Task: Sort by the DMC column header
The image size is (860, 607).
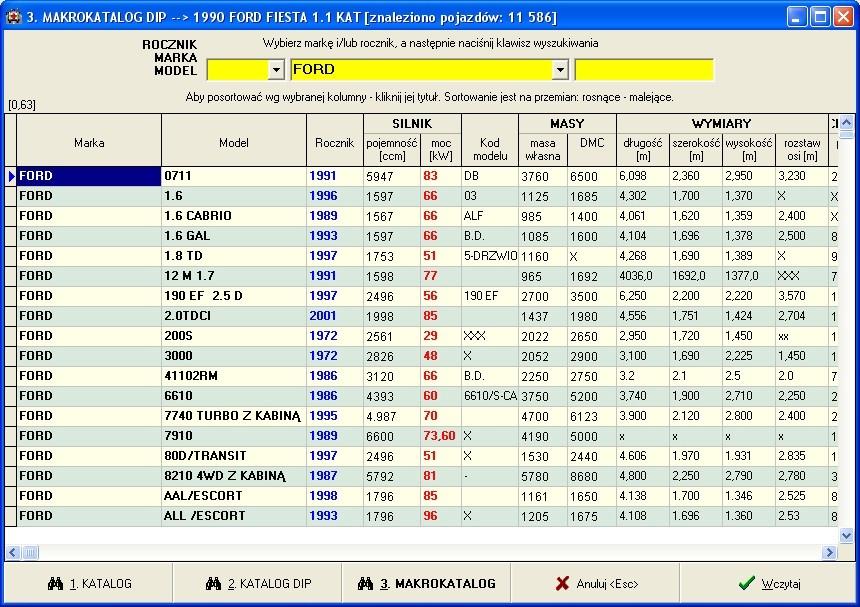Action: [592, 150]
